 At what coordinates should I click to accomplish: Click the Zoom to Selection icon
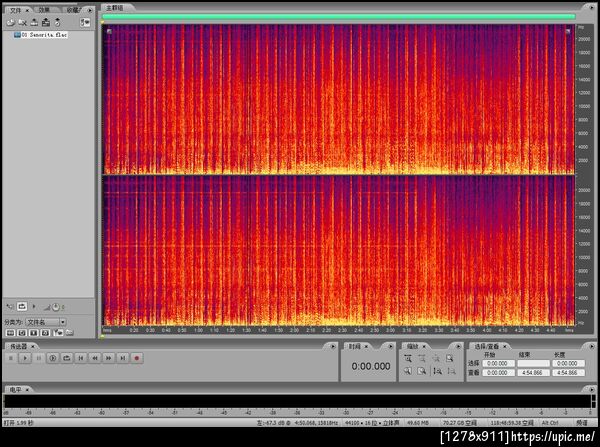[450, 359]
